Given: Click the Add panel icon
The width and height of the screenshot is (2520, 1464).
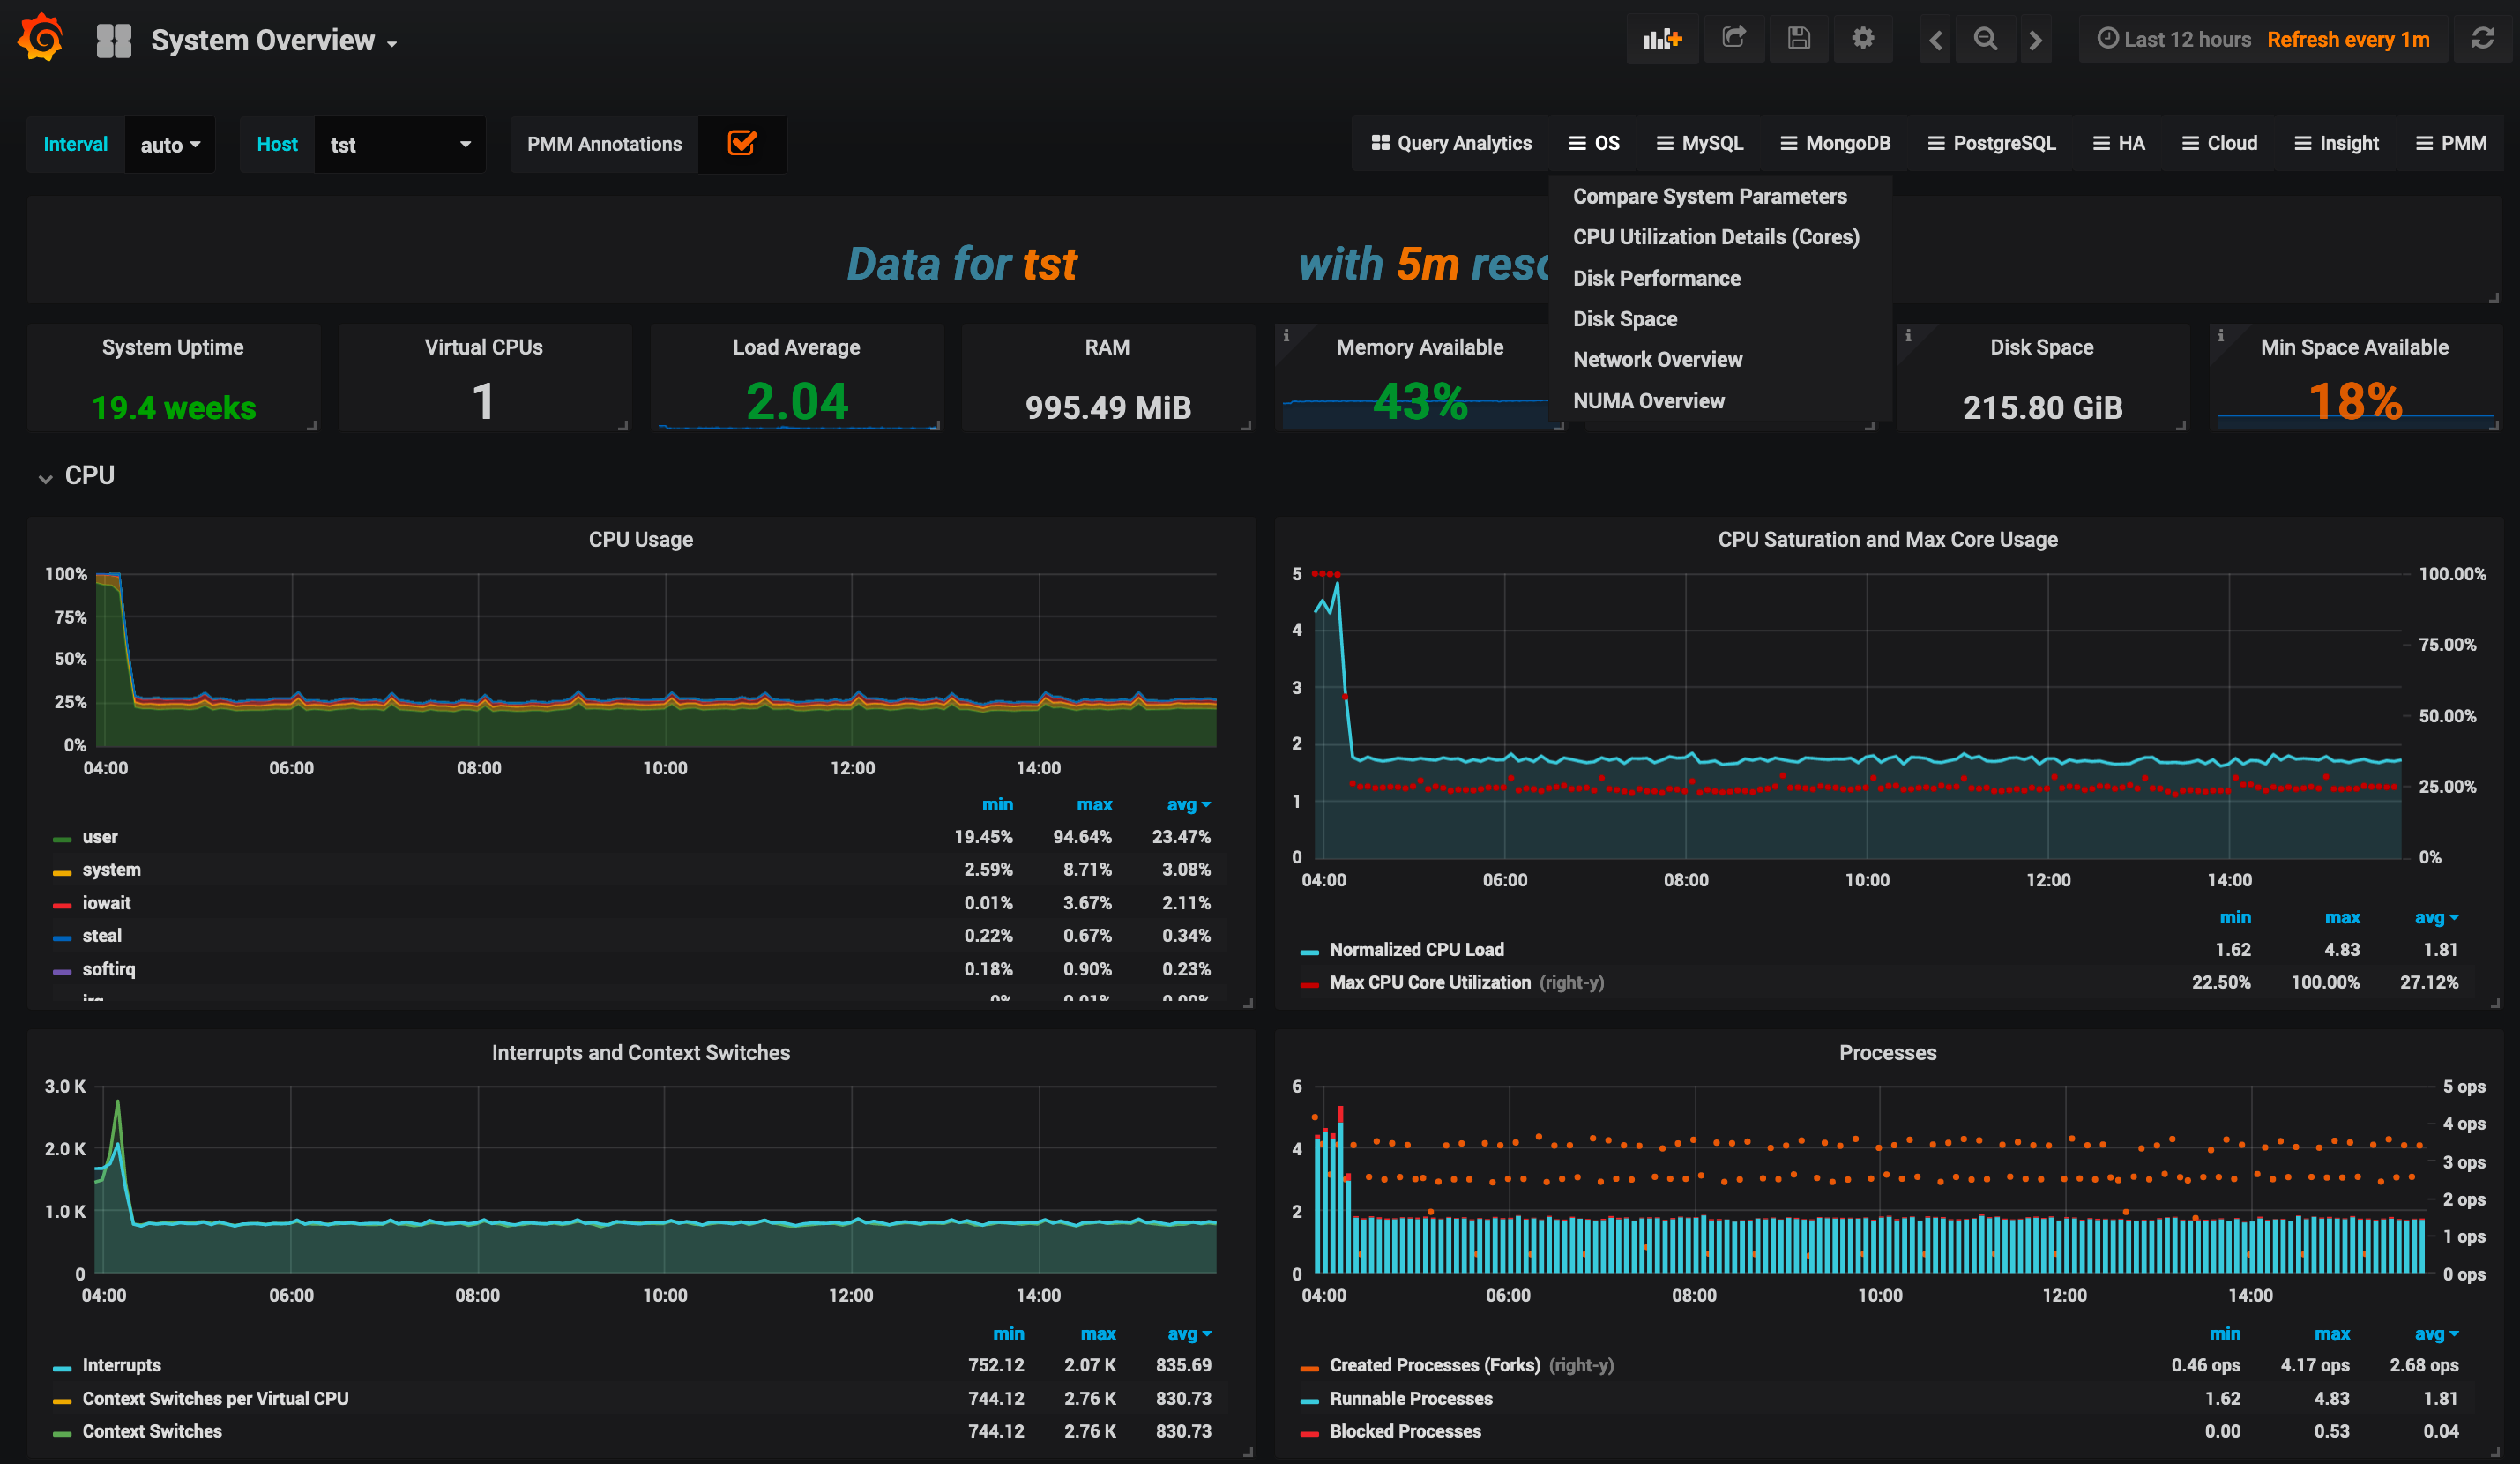Looking at the screenshot, I should tap(1662, 39).
